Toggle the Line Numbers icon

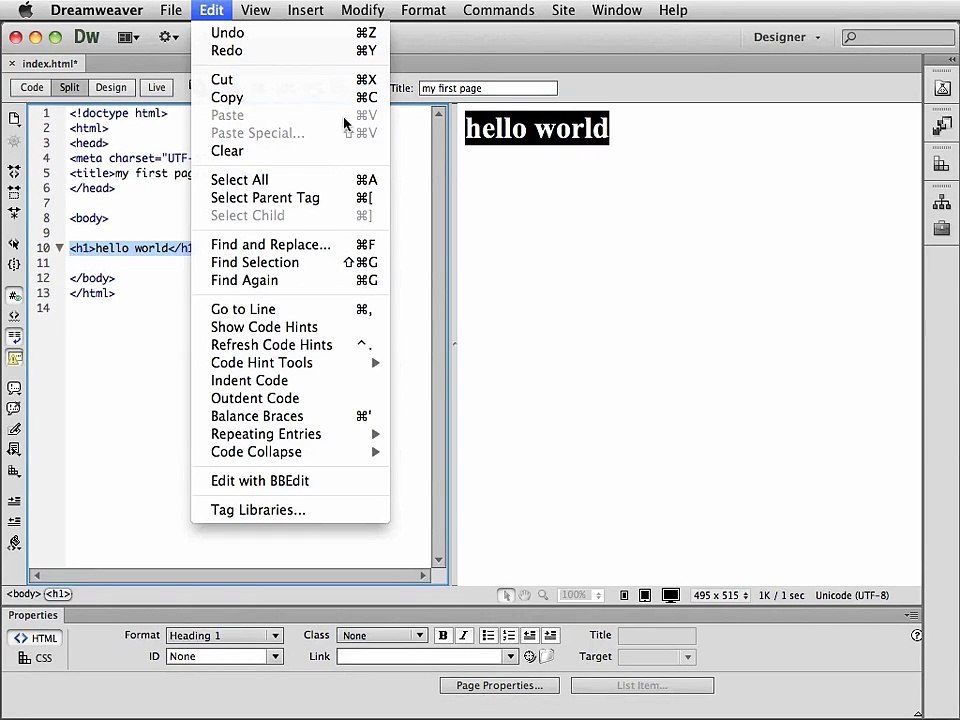coord(14,296)
